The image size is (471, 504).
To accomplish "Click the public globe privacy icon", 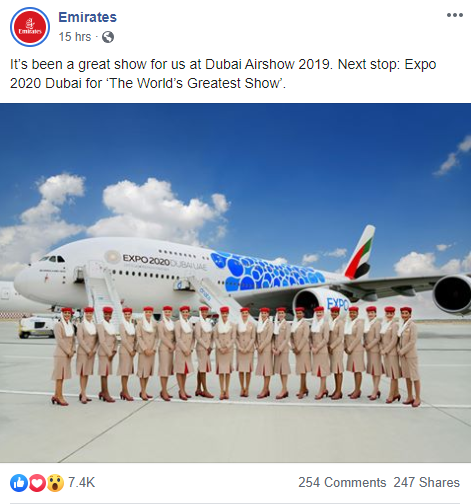I will coord(108,37).
